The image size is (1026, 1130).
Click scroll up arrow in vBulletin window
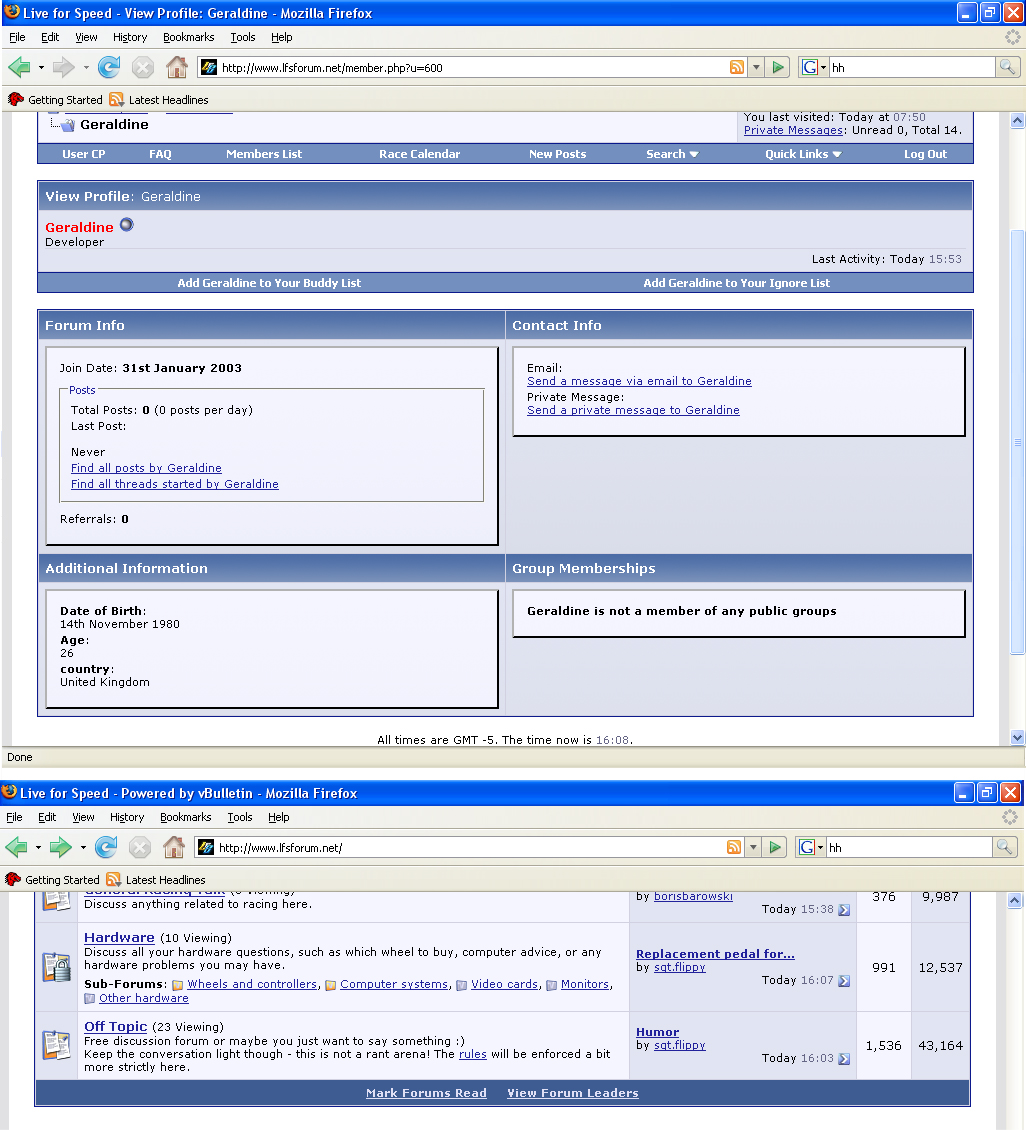tap(1014, 900)
